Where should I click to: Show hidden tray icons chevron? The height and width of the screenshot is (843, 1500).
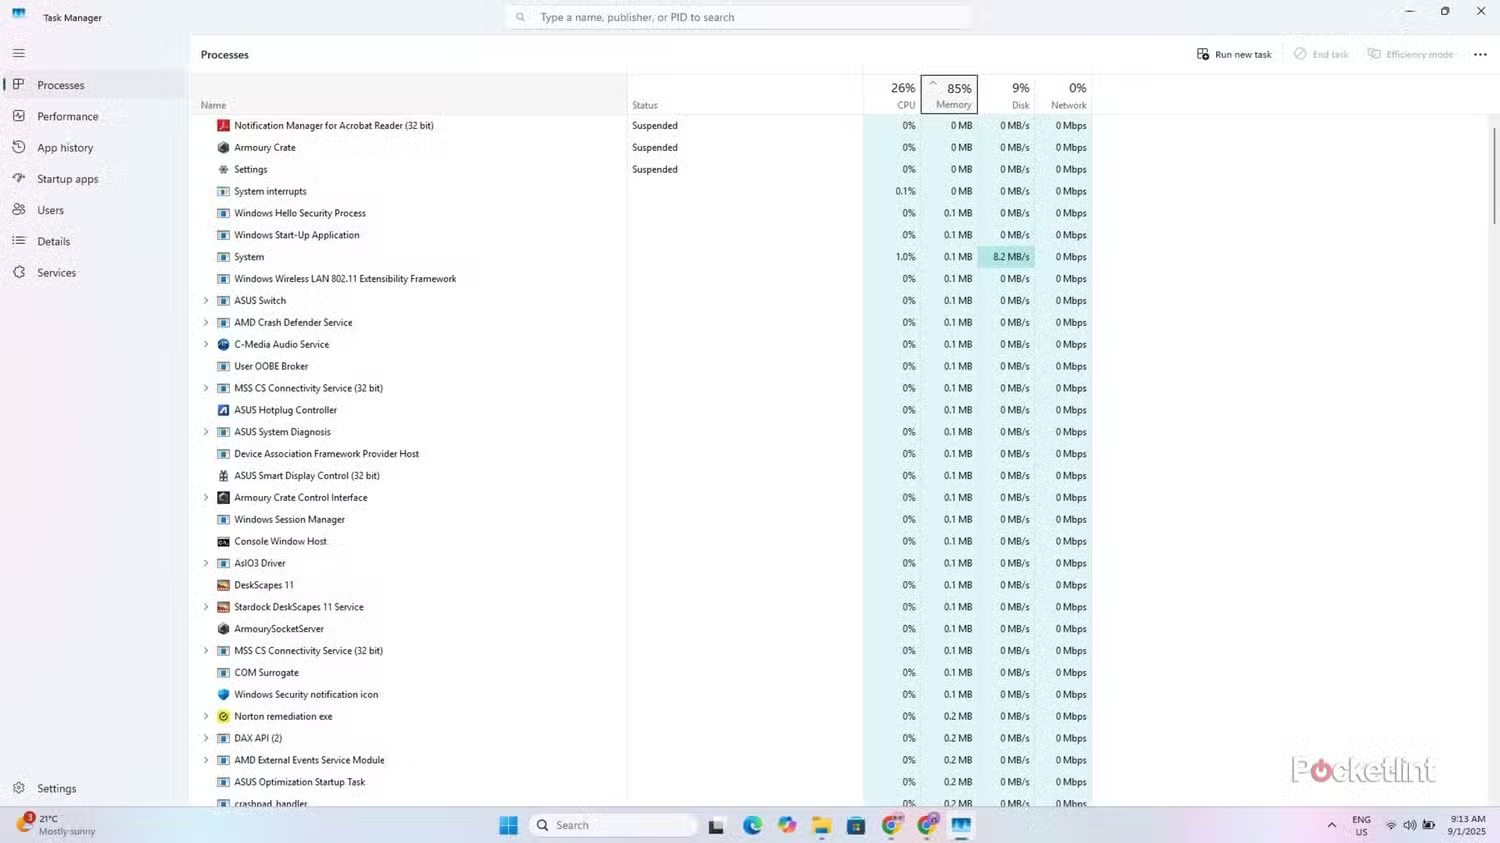(1331, 825)
